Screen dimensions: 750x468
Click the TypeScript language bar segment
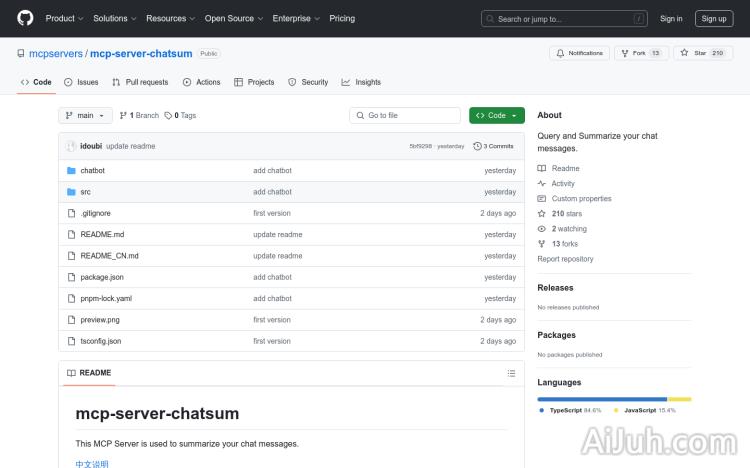tap(601, 399)
